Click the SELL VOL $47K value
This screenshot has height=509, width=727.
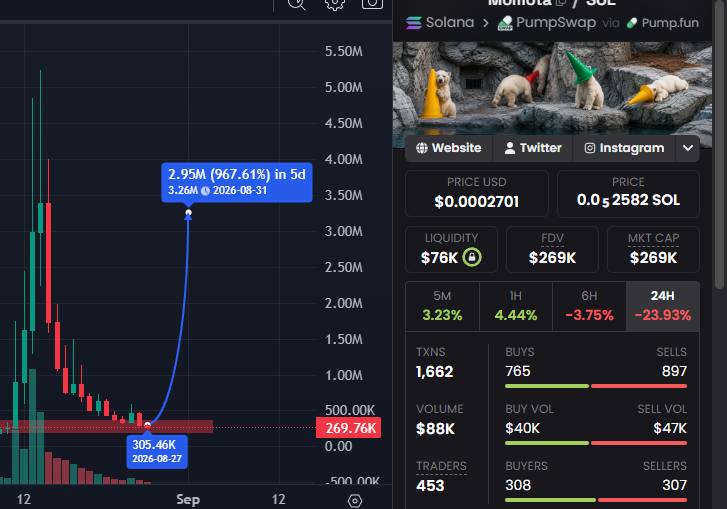[670, 428]
